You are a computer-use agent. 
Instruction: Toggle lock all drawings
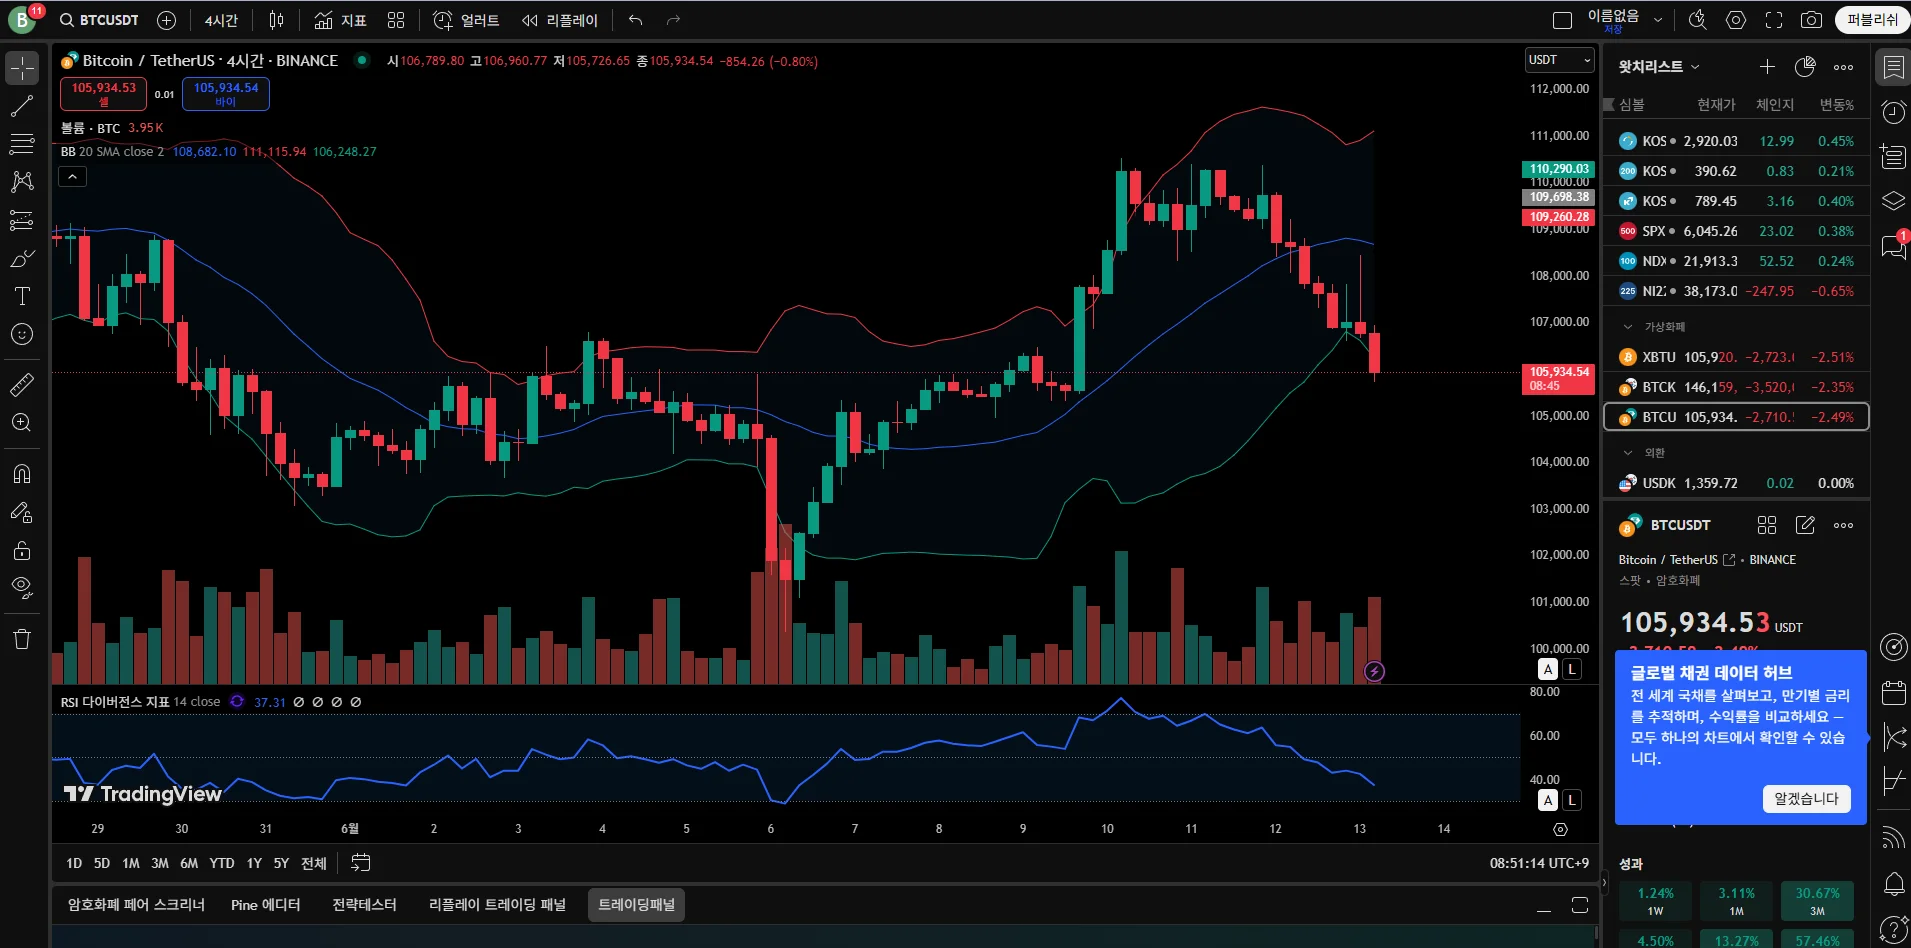click(22, 550)
